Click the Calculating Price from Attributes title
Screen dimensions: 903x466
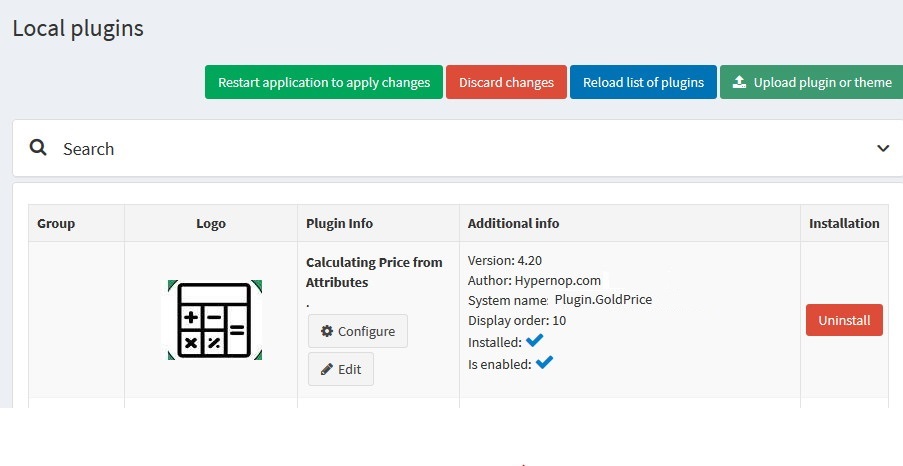(374, 272)
